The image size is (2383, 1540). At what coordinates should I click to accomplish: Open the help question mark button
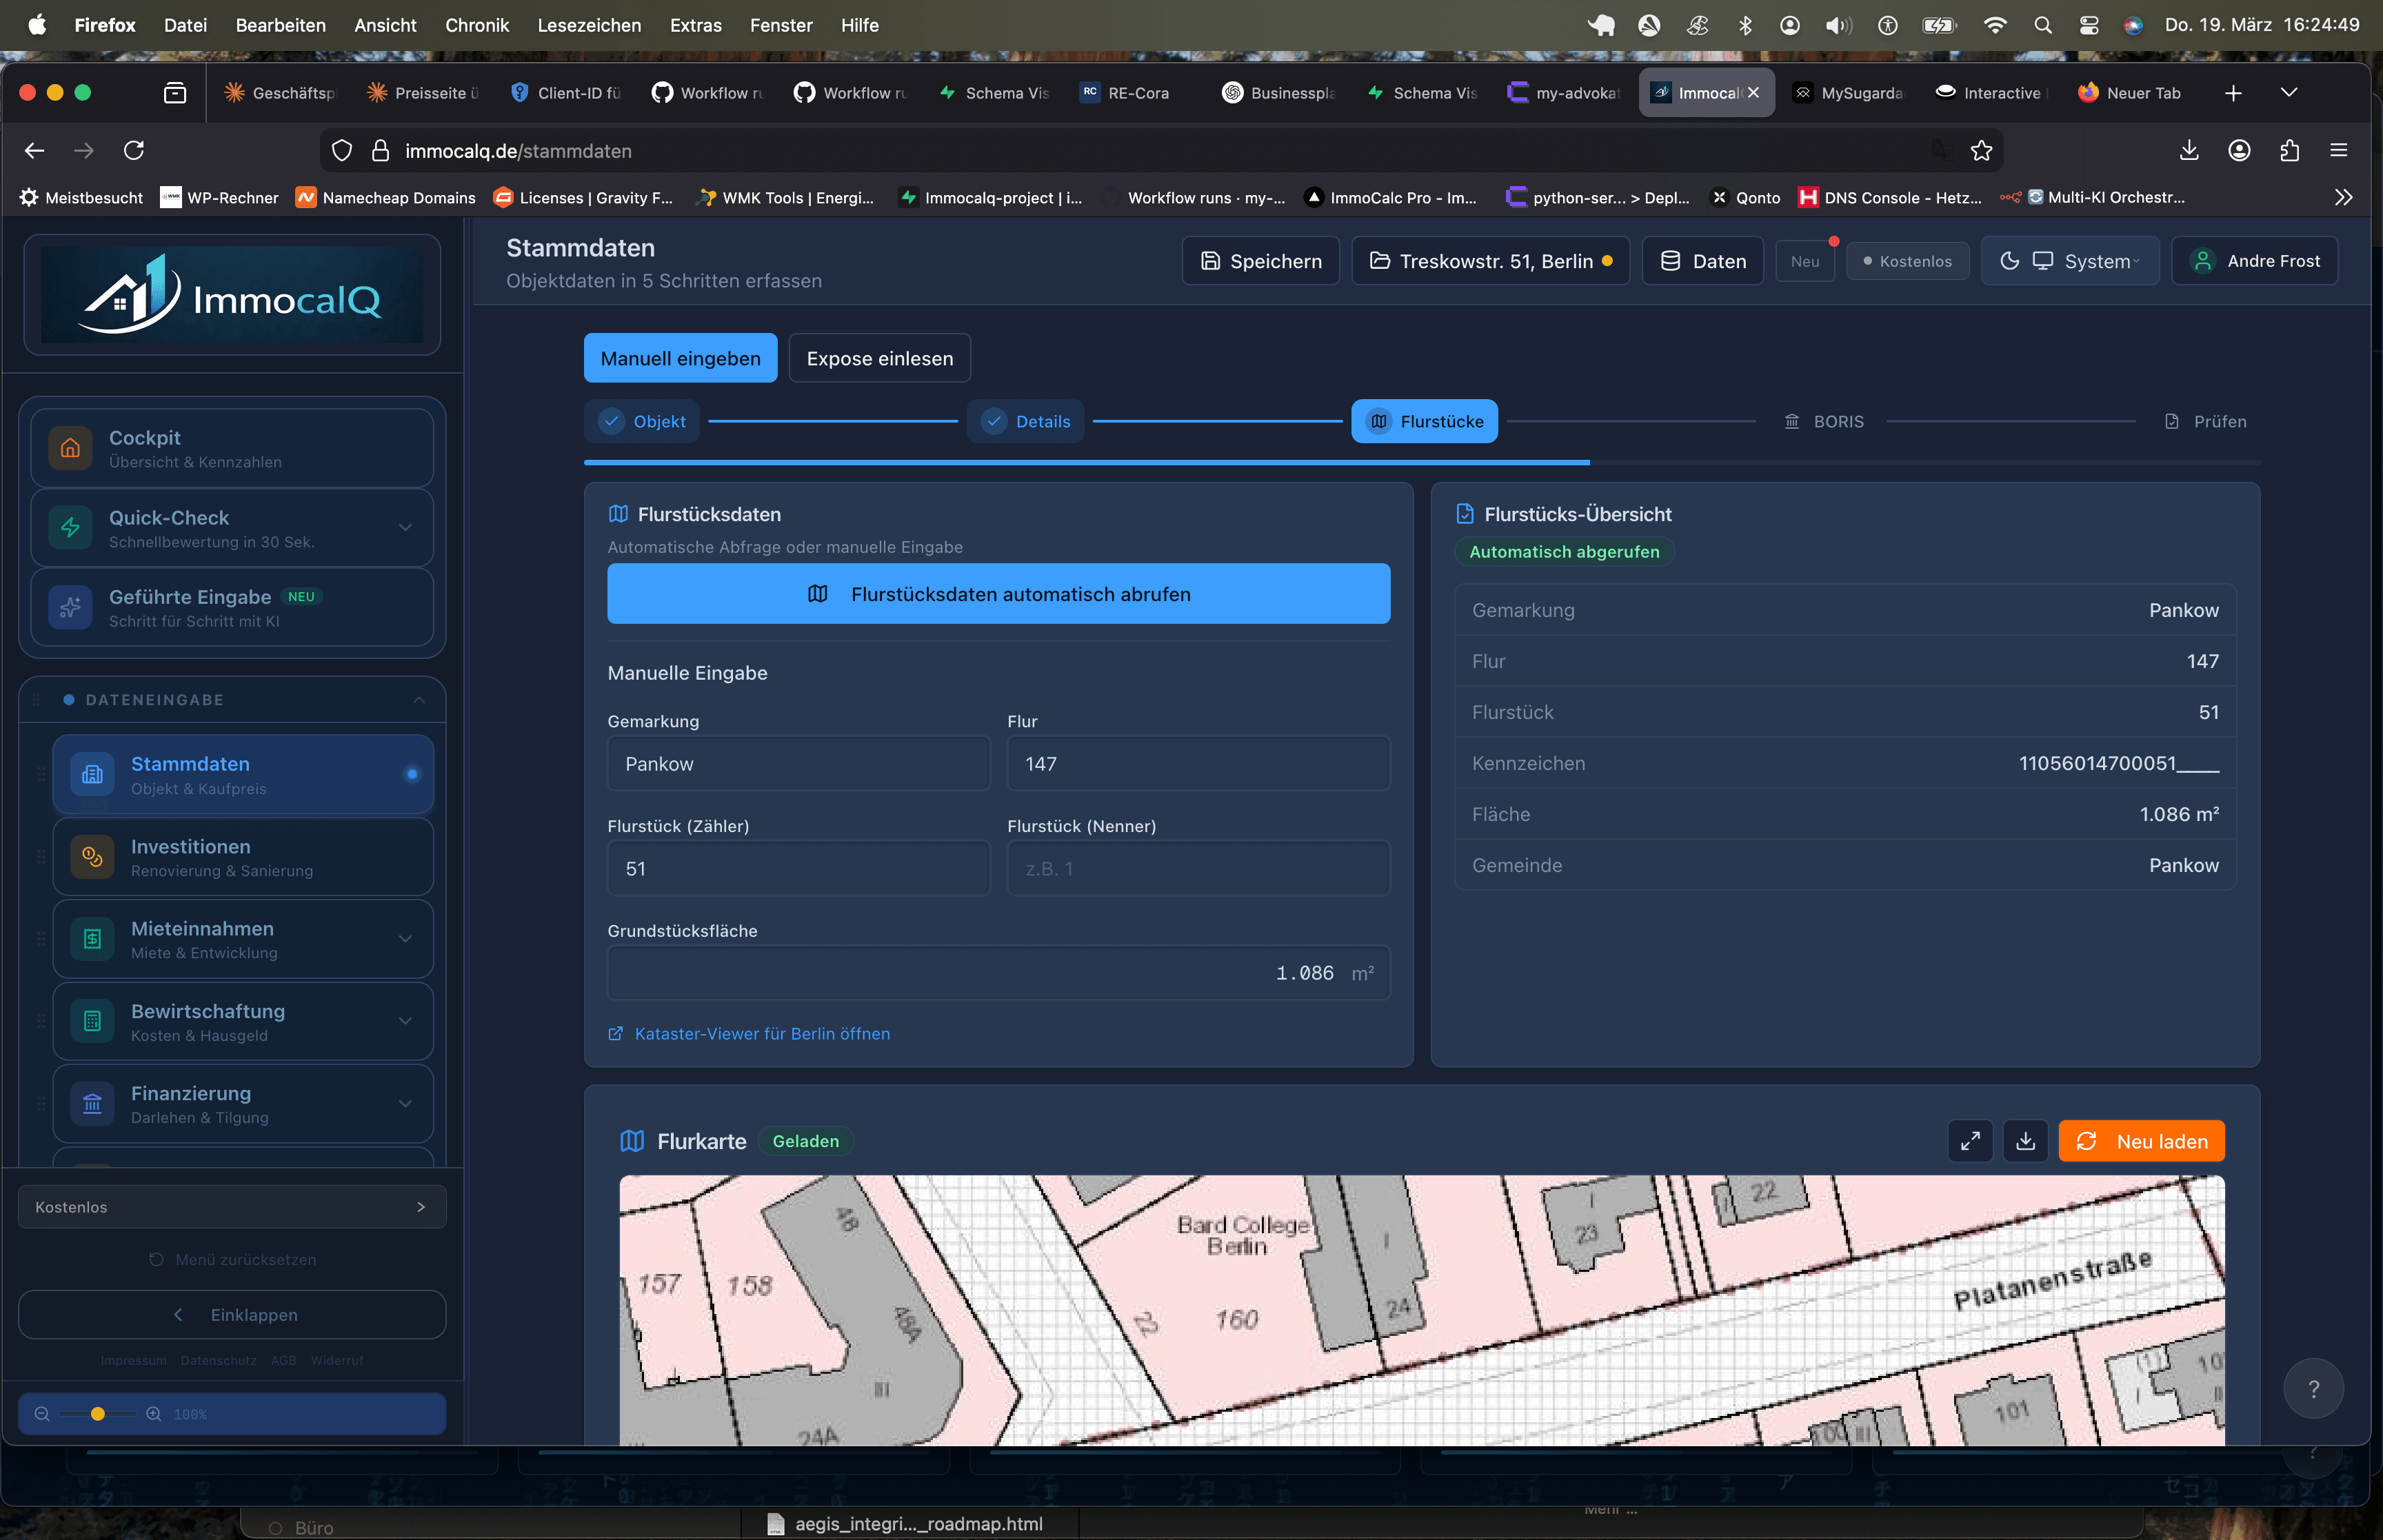[2313, 1388]
